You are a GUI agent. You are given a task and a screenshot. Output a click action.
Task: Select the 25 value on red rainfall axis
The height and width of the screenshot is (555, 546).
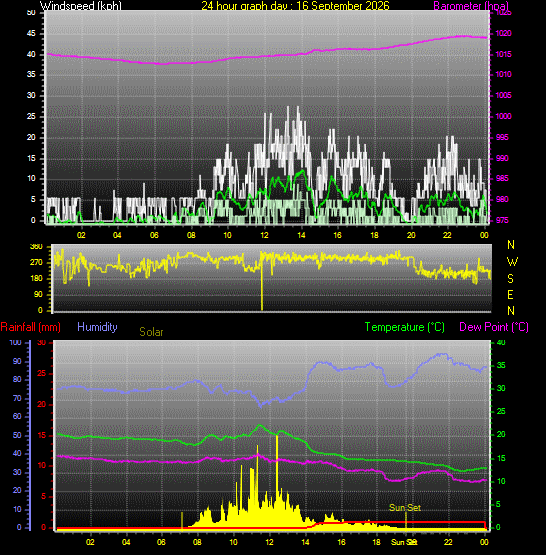(41, 373)
